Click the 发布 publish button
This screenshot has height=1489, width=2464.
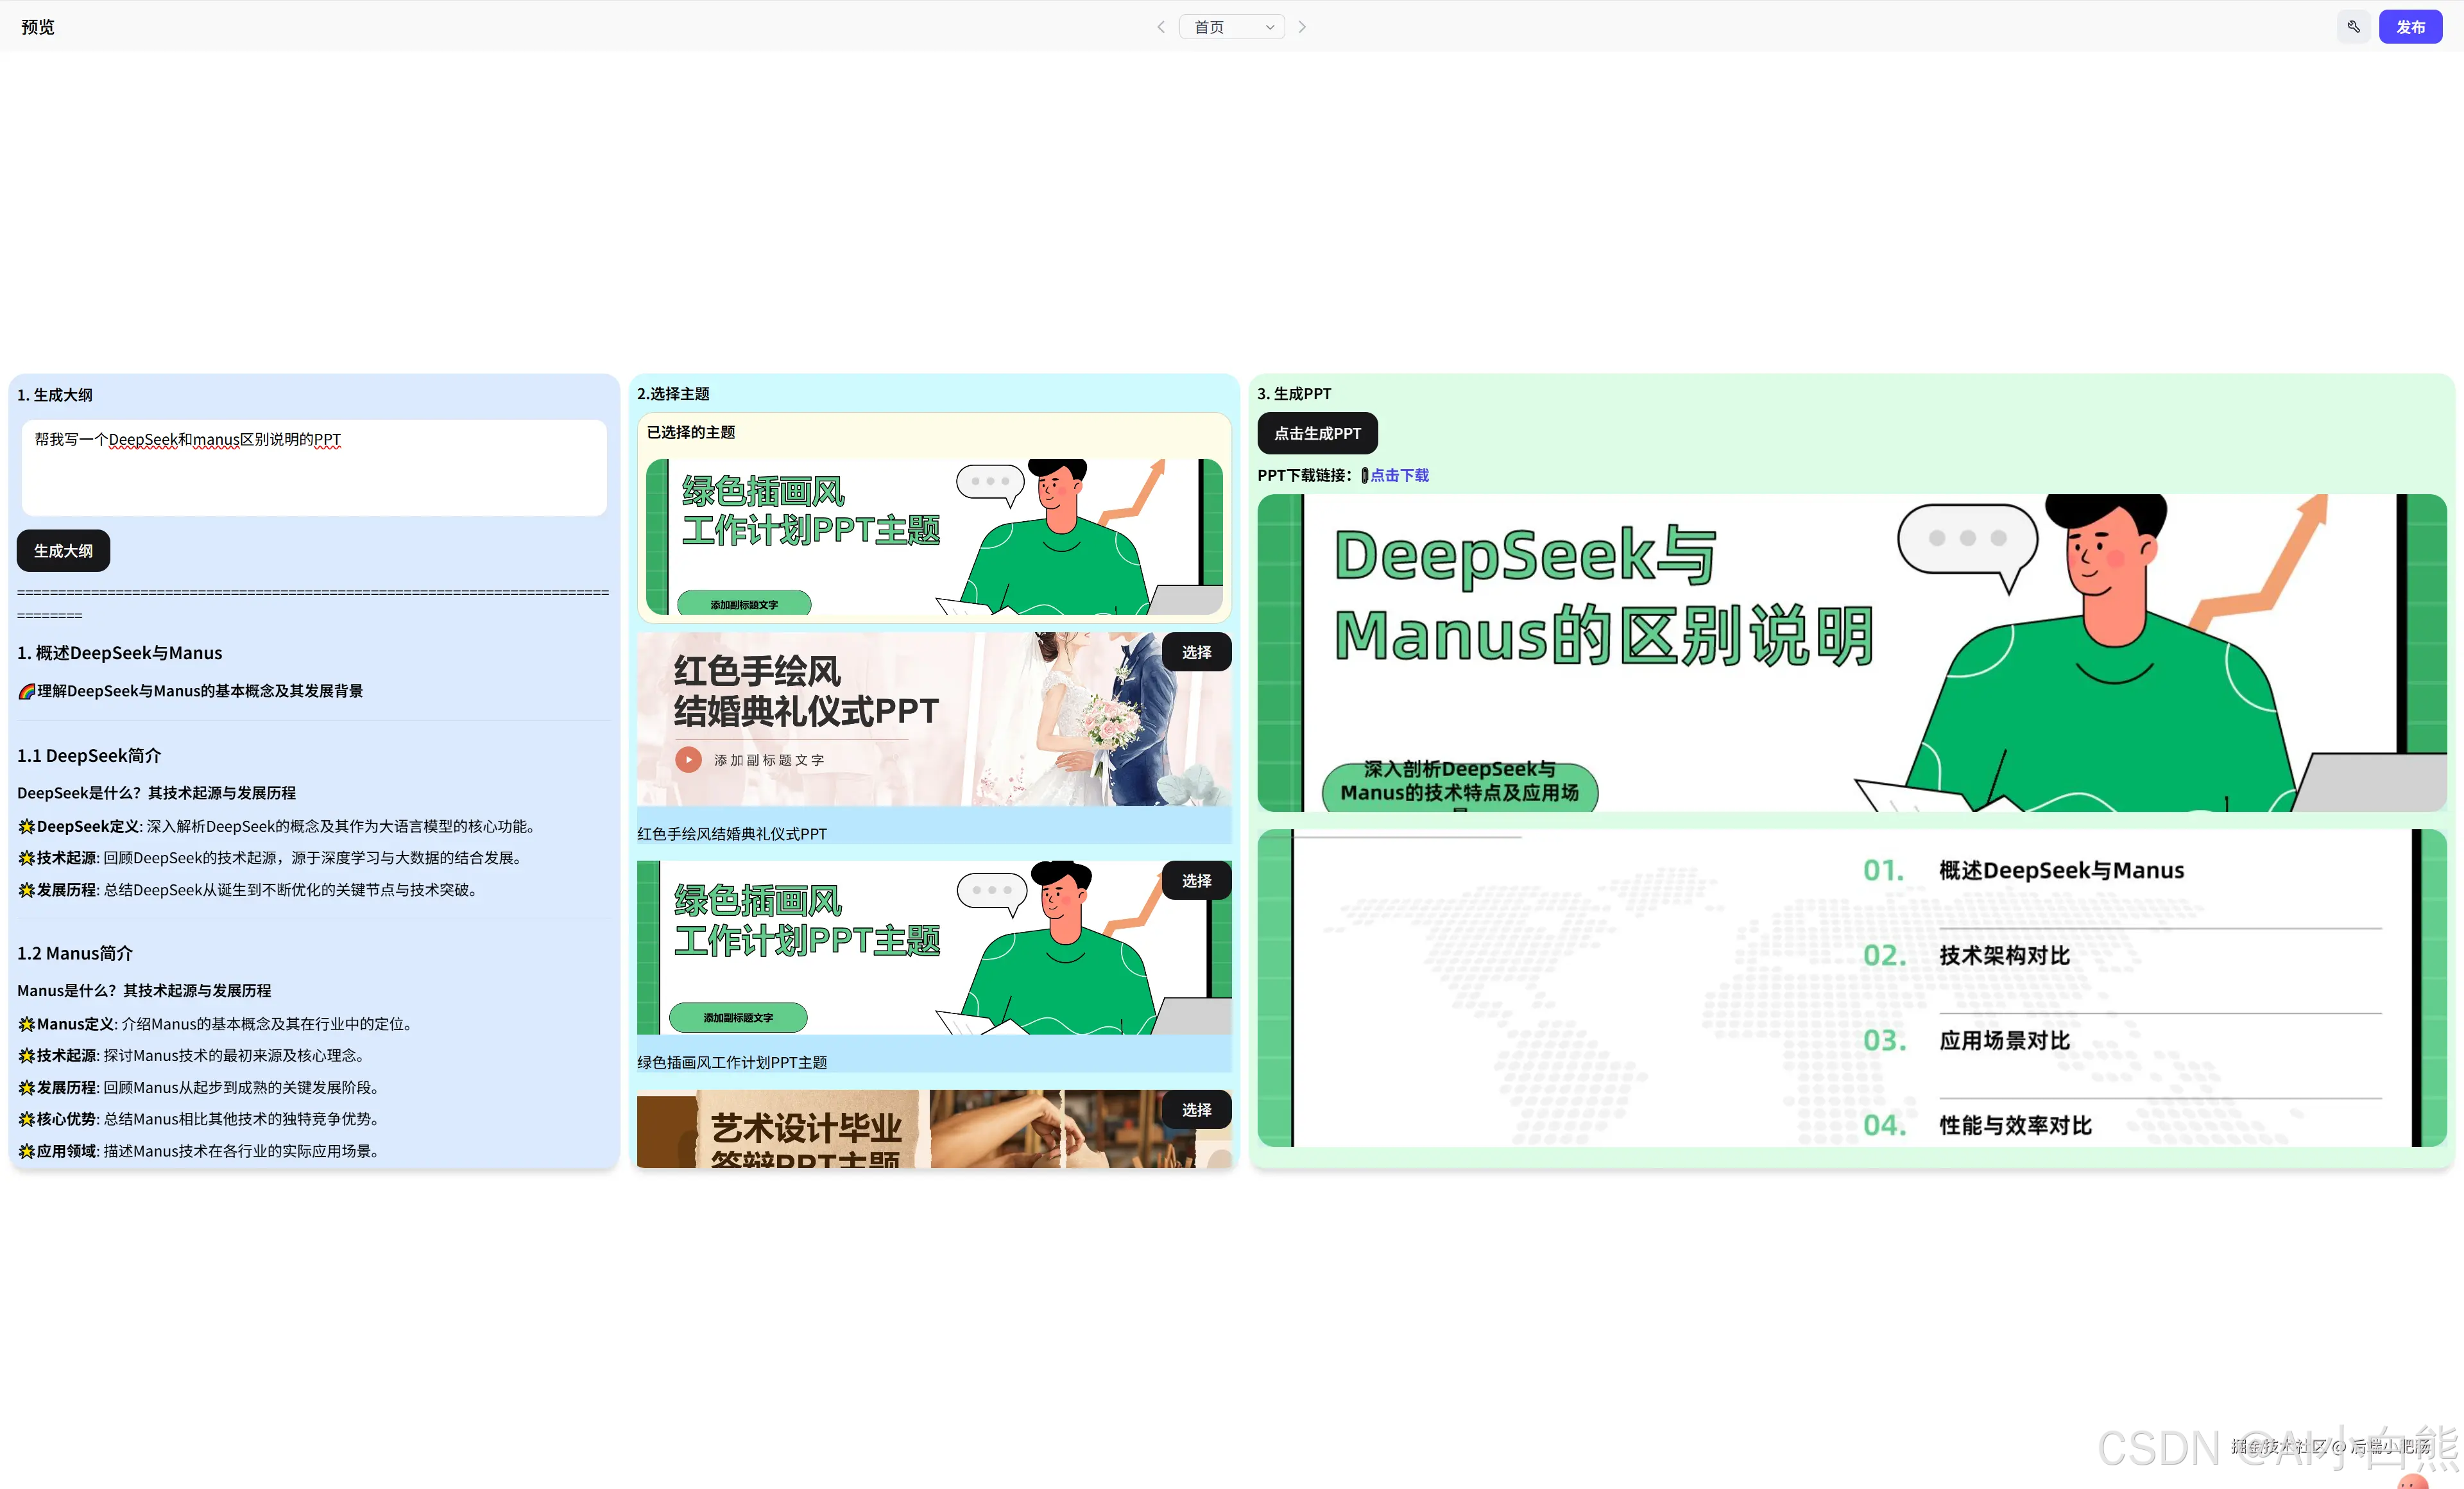click(x=2410, y=27)
